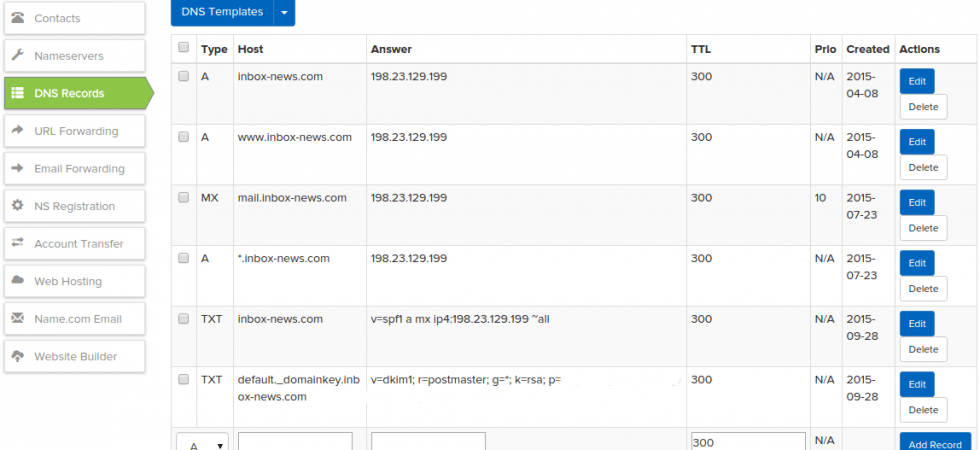Delete the TXT spf1 record
This screenshot has width=980, height=450.
click(923, 349)
